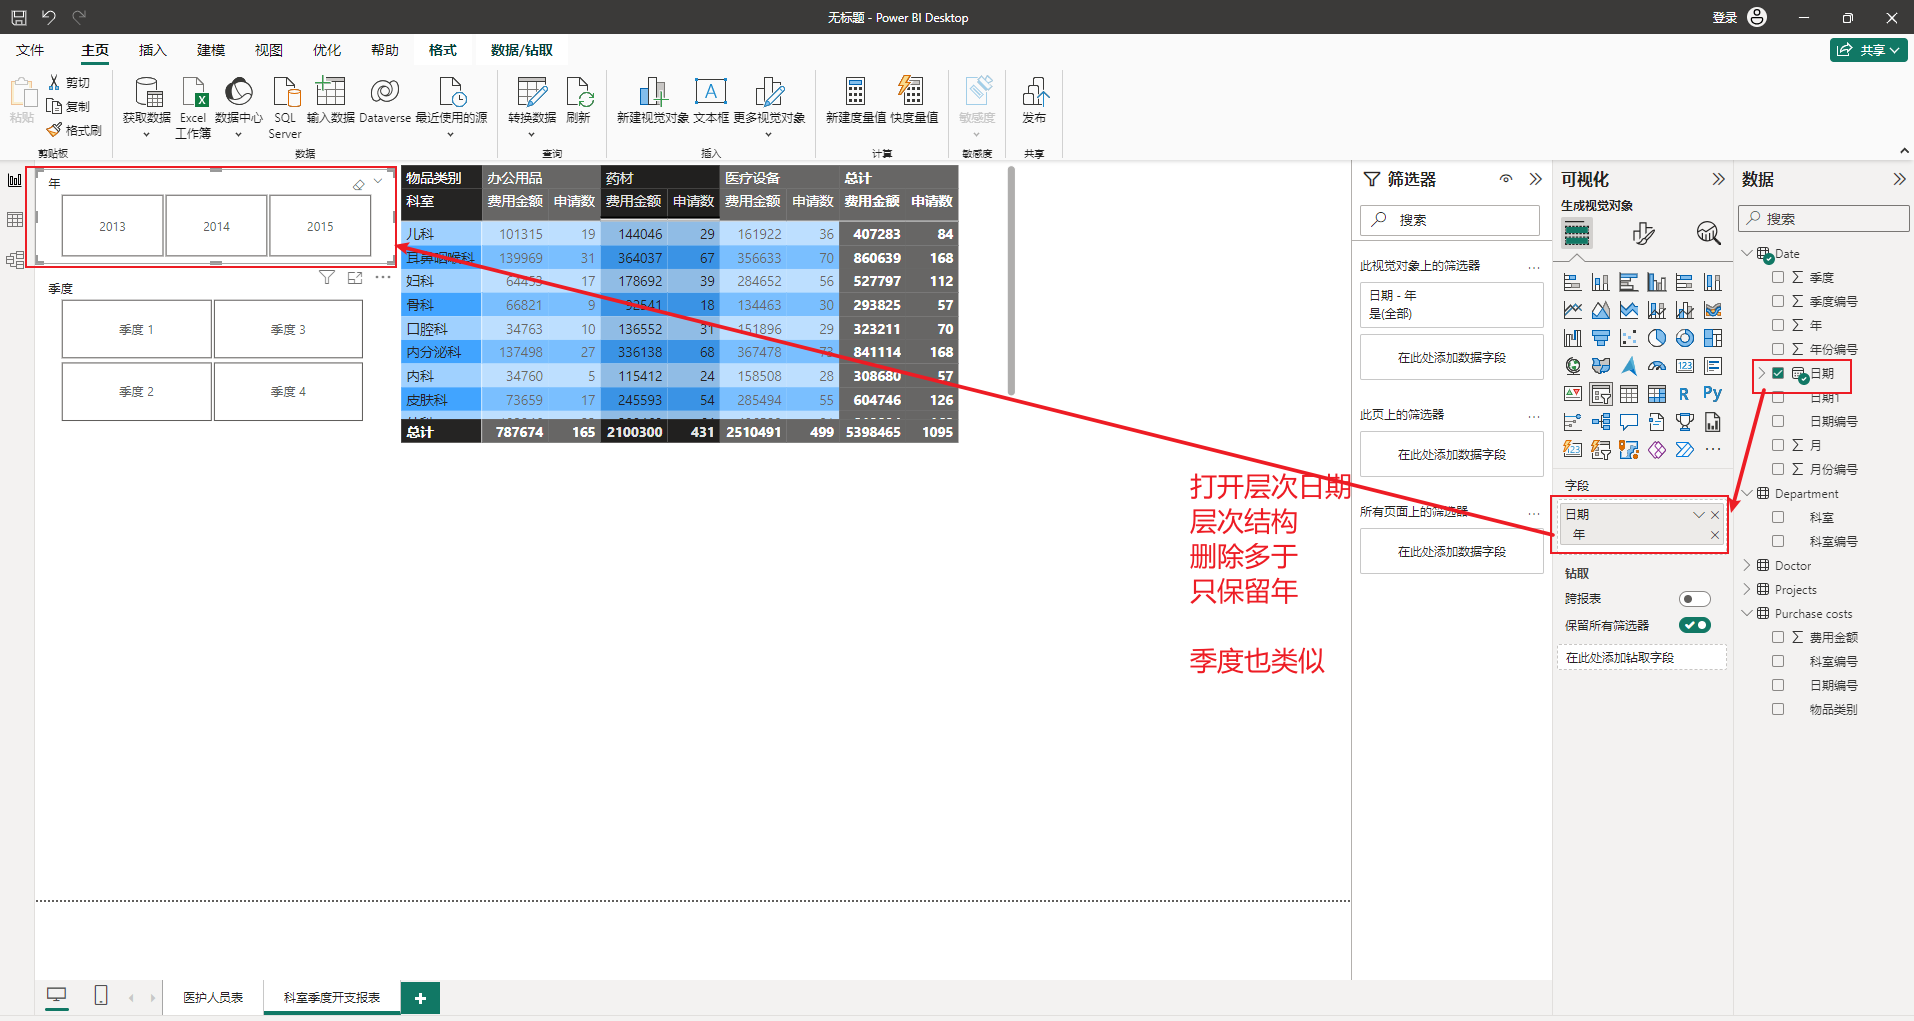
Task: Select the R script visual icon
Action: point(1685,394)
